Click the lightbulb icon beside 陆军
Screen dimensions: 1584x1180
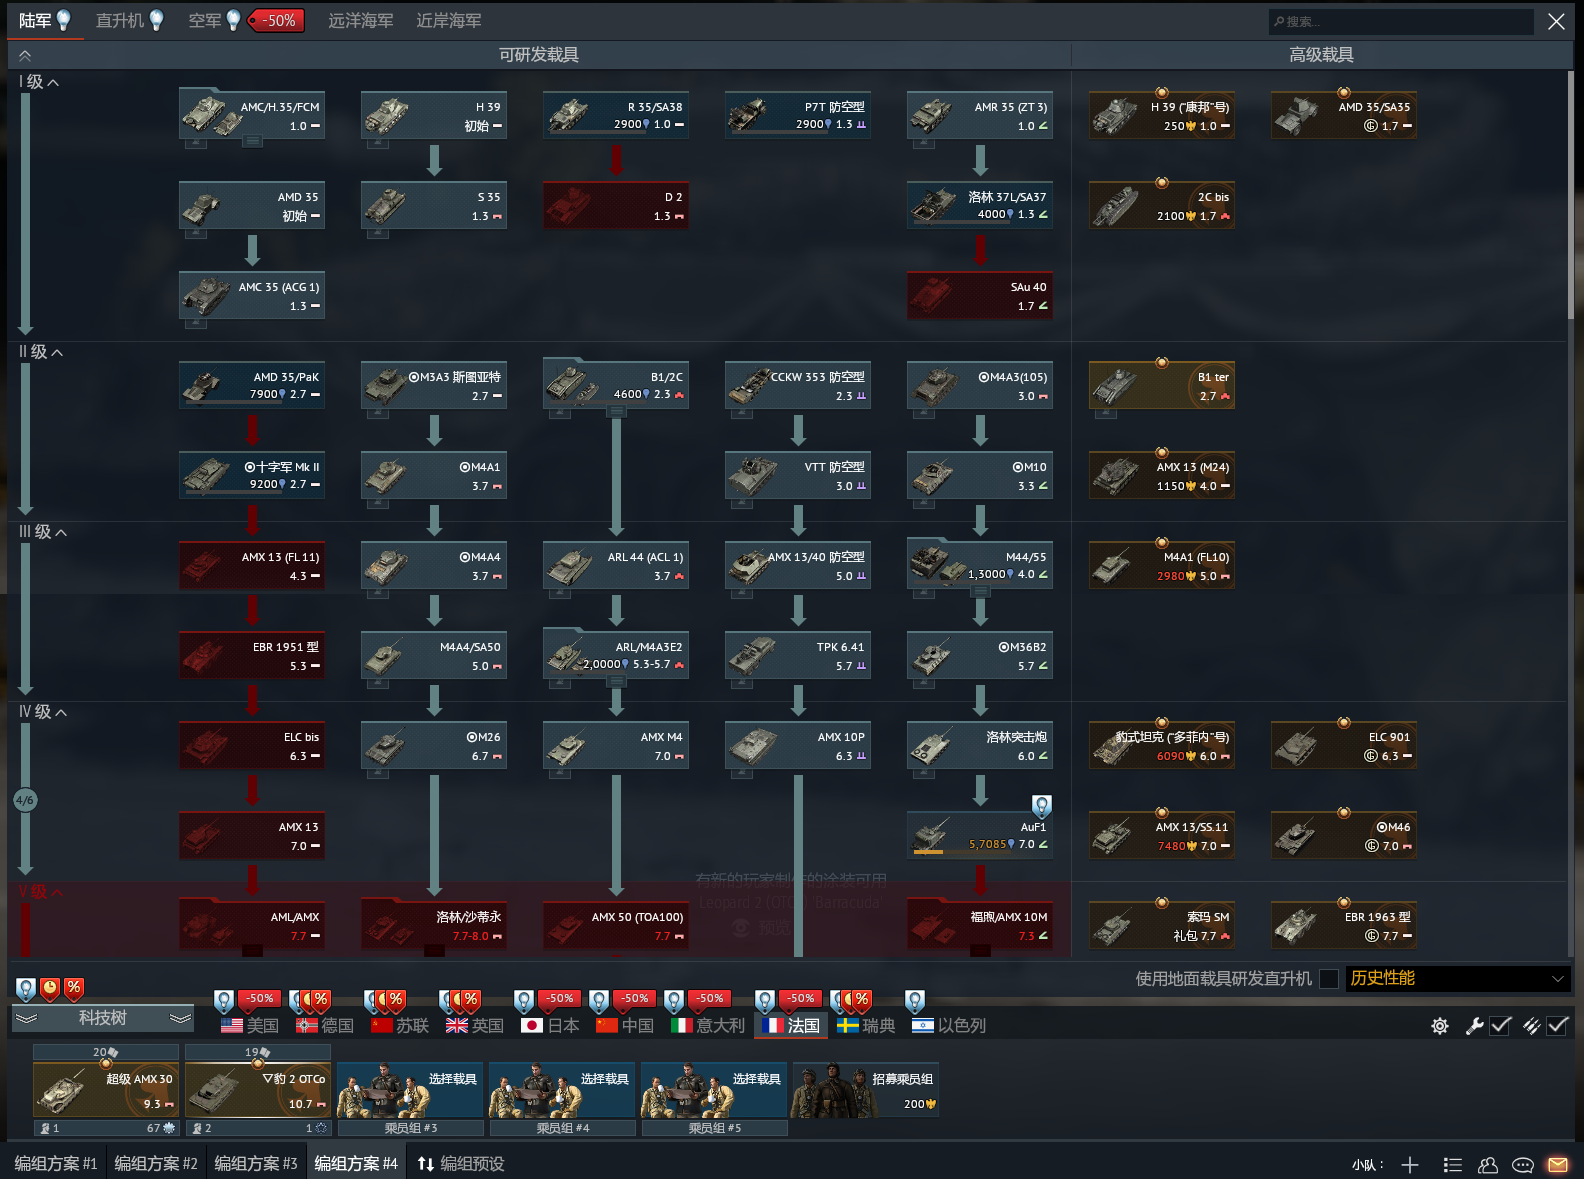[x=64, y=20]
